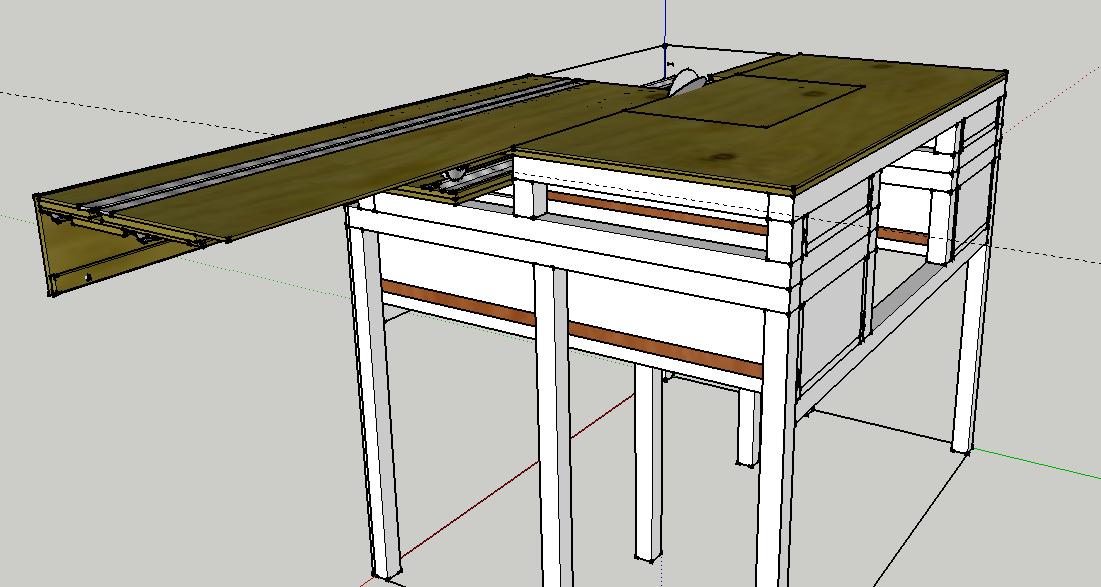This screenshot has height=587, width=1101.
Task: Select left brown strip on lower front apron
Action: 458,303
